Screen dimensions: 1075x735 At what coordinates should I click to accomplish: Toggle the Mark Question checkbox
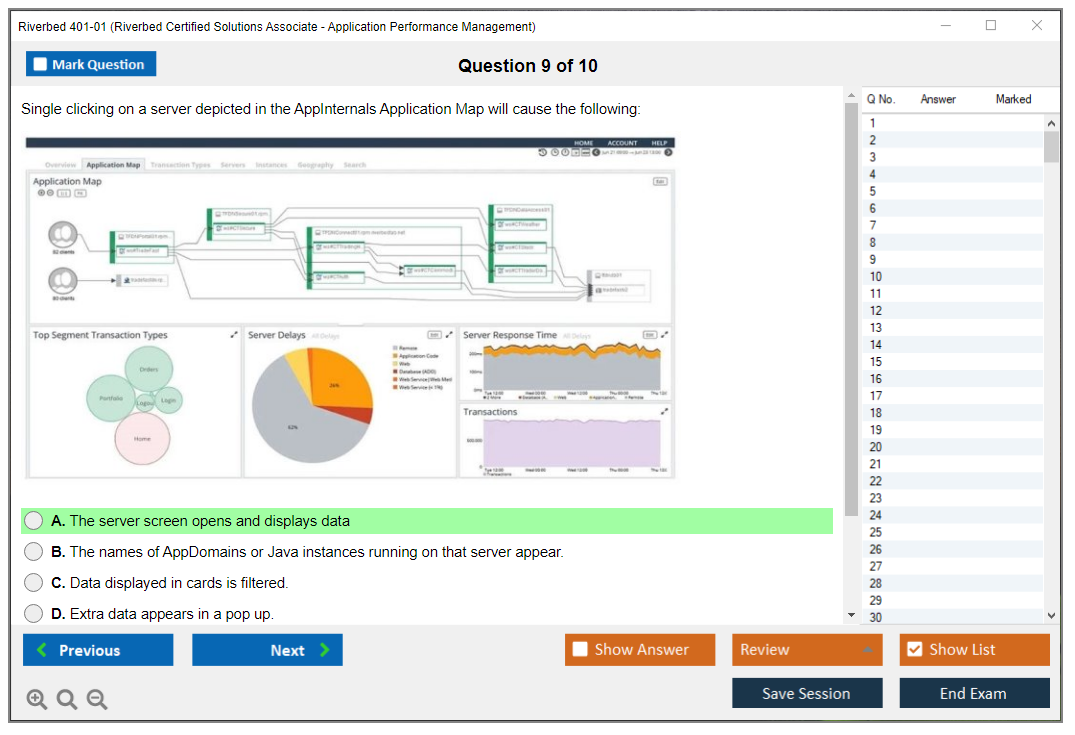pyautogui.click(x=41, y=65)
